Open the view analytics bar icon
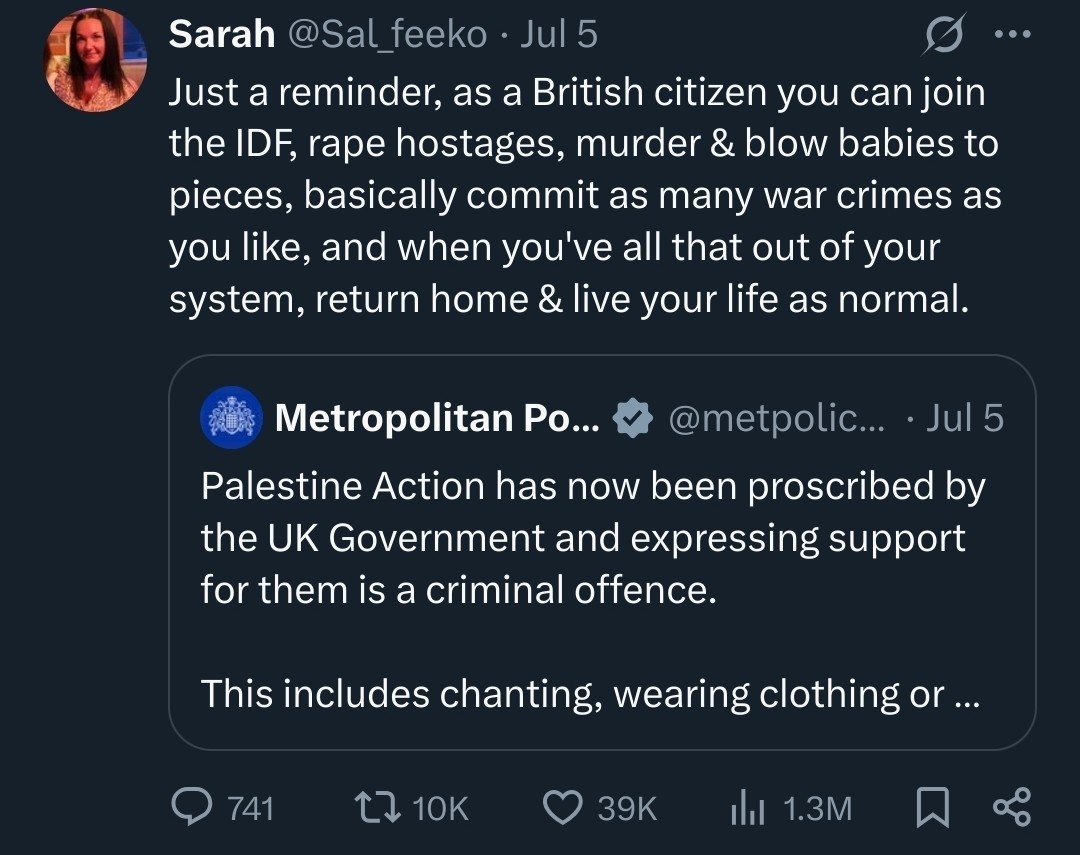Image resolution: width=1080 pixels, height=855 pixels. (x=748, y=807)
